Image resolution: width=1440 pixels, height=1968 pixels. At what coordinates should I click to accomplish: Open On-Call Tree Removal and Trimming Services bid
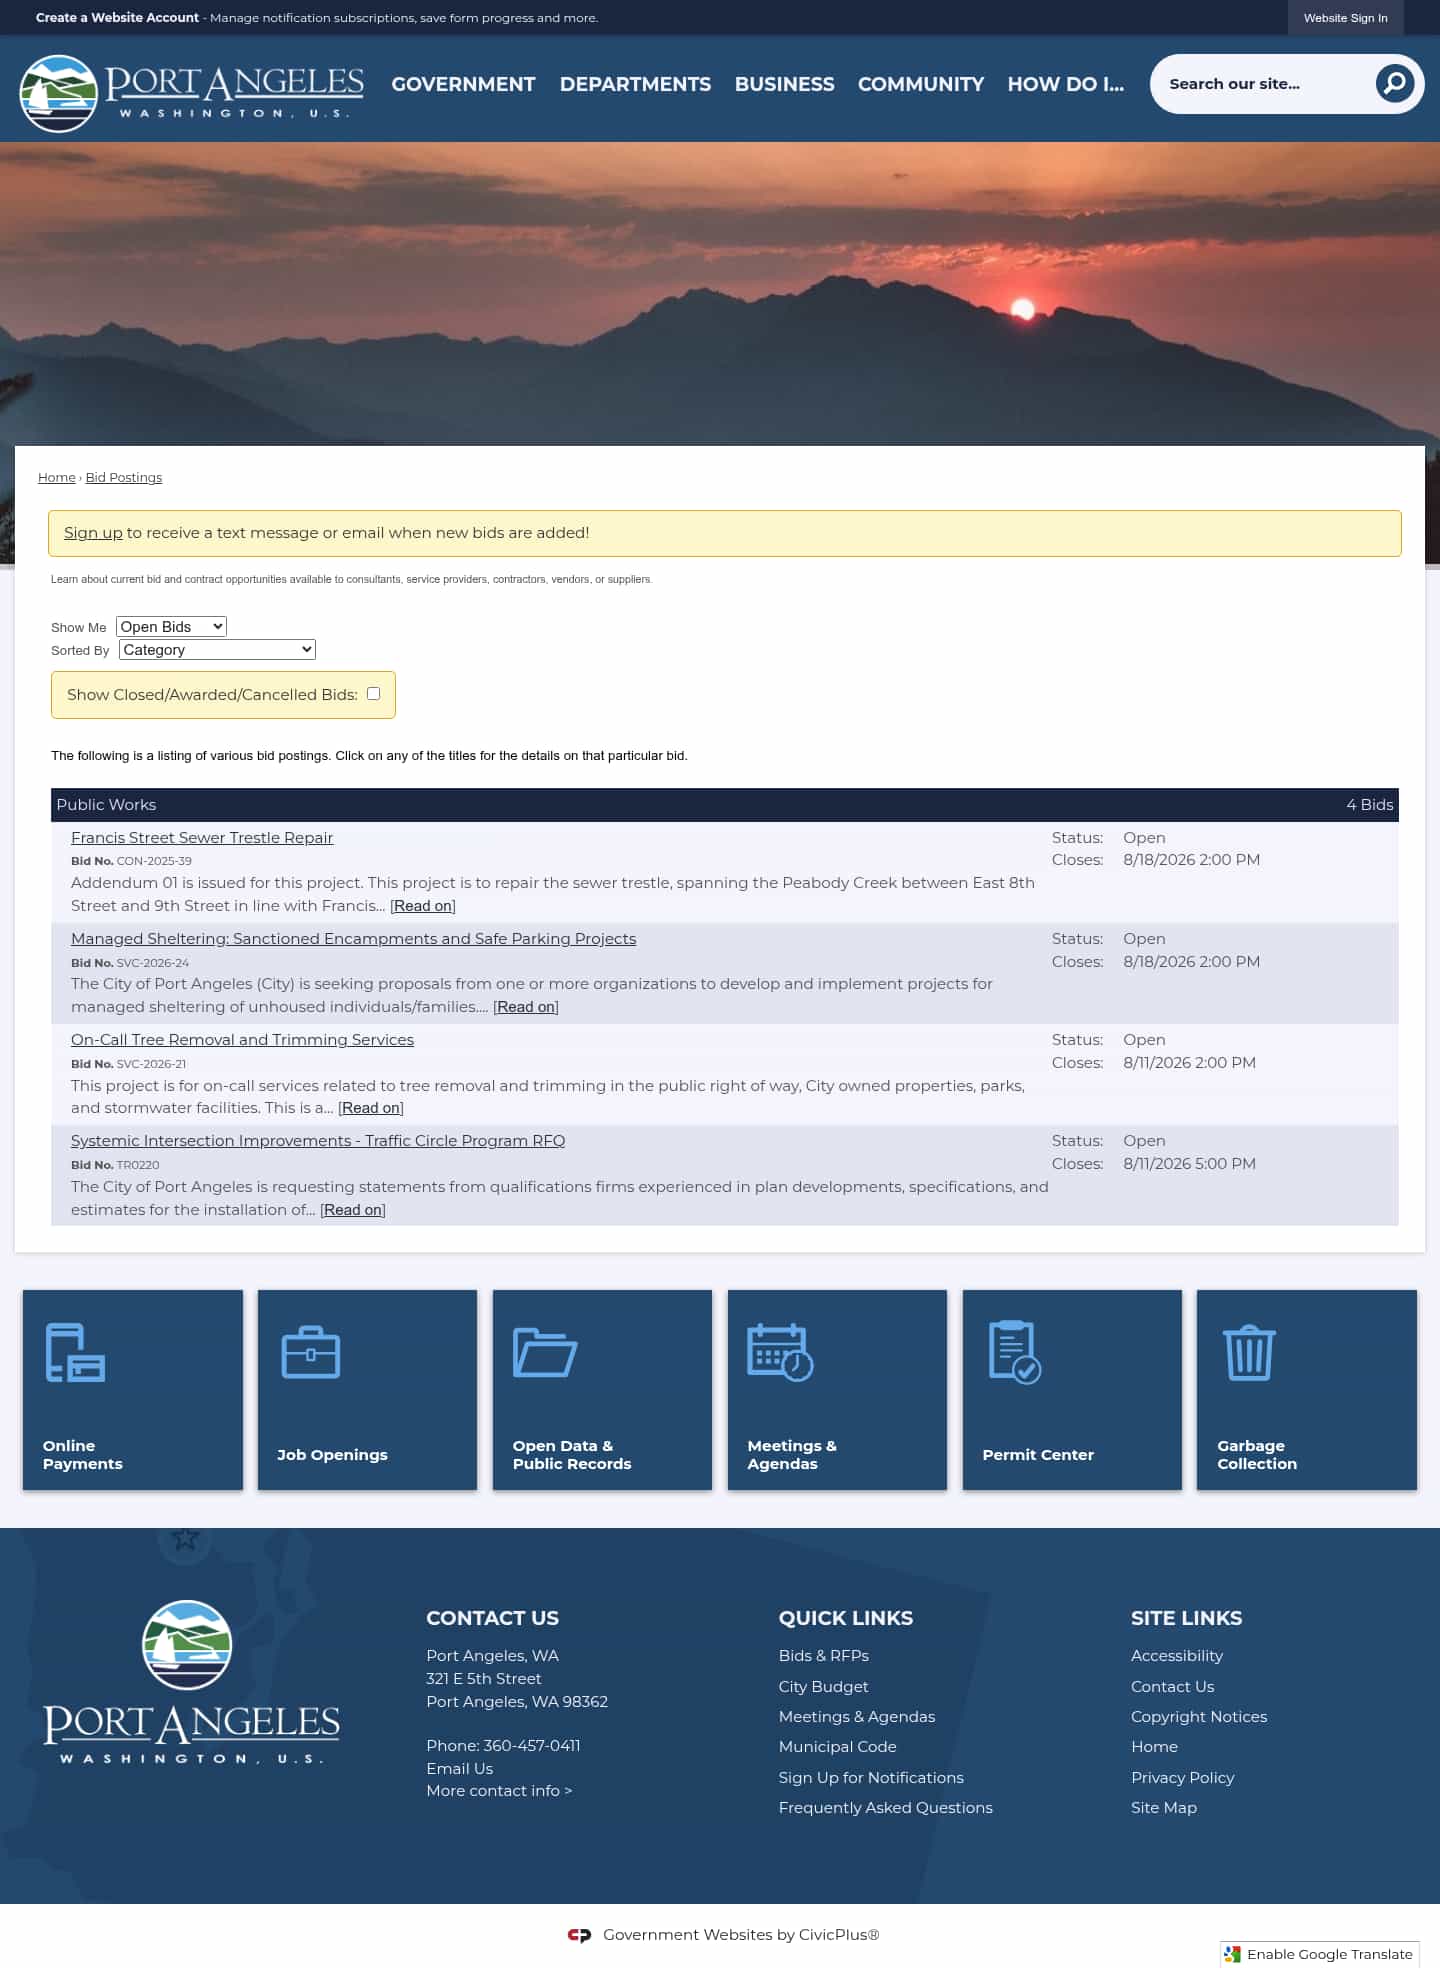(x=242, y=1039)
